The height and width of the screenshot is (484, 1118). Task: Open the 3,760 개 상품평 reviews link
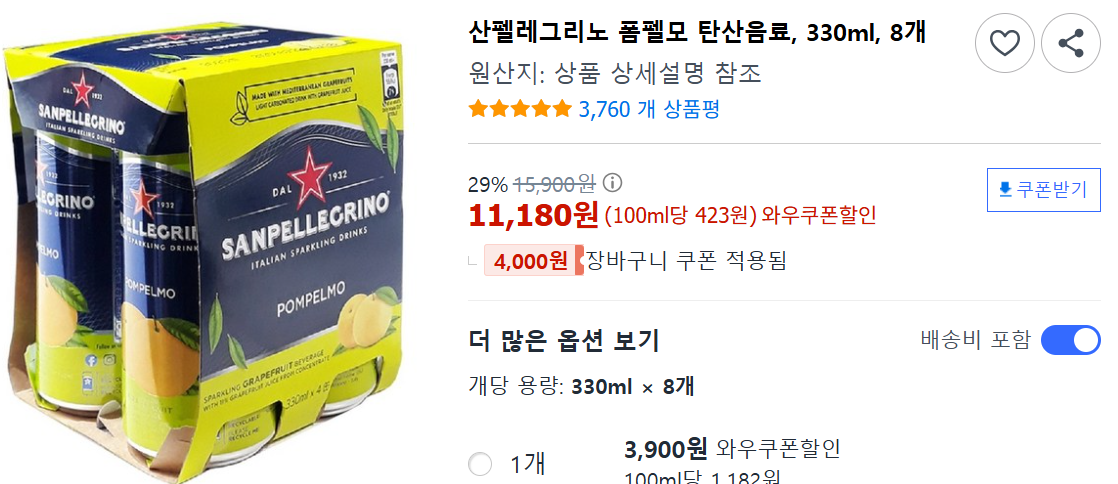tap(649, 109)
